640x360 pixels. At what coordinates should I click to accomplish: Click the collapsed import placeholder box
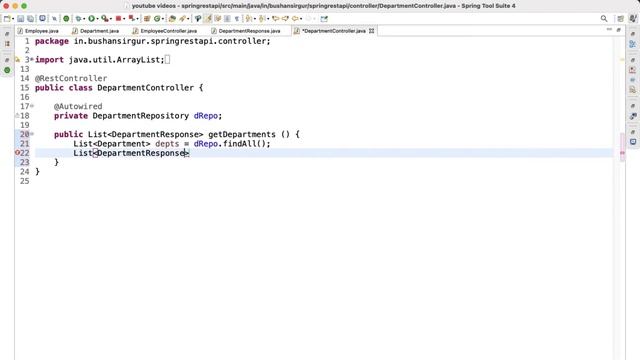pos(167,60)
